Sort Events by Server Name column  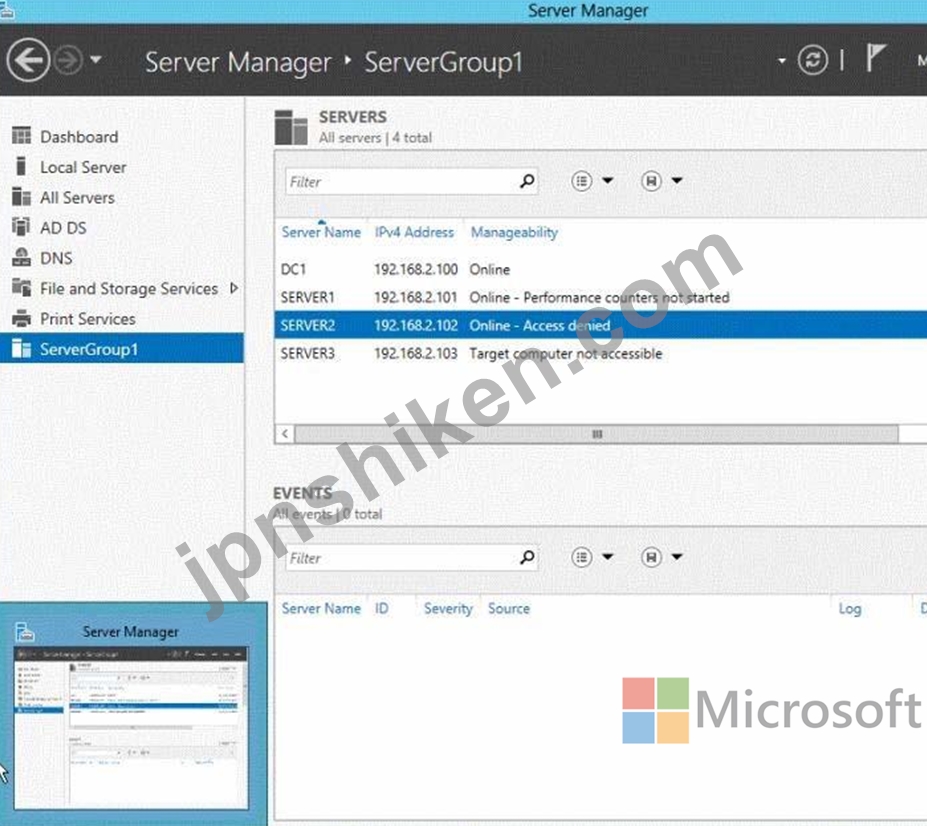[x=321, y=608]
